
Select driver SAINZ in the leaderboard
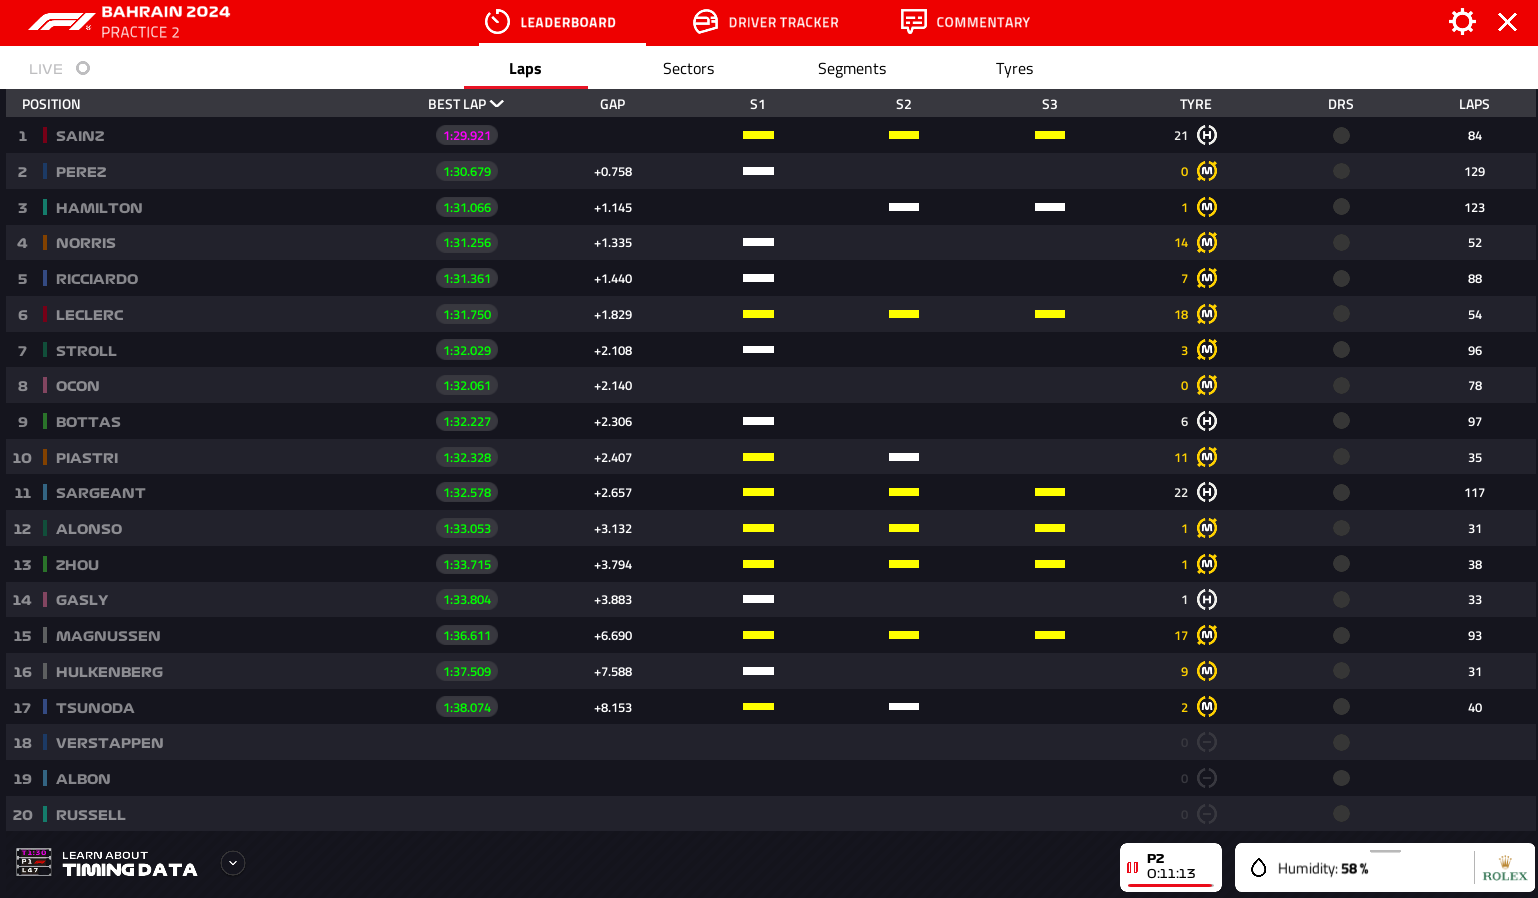click(x=80, y=136)
